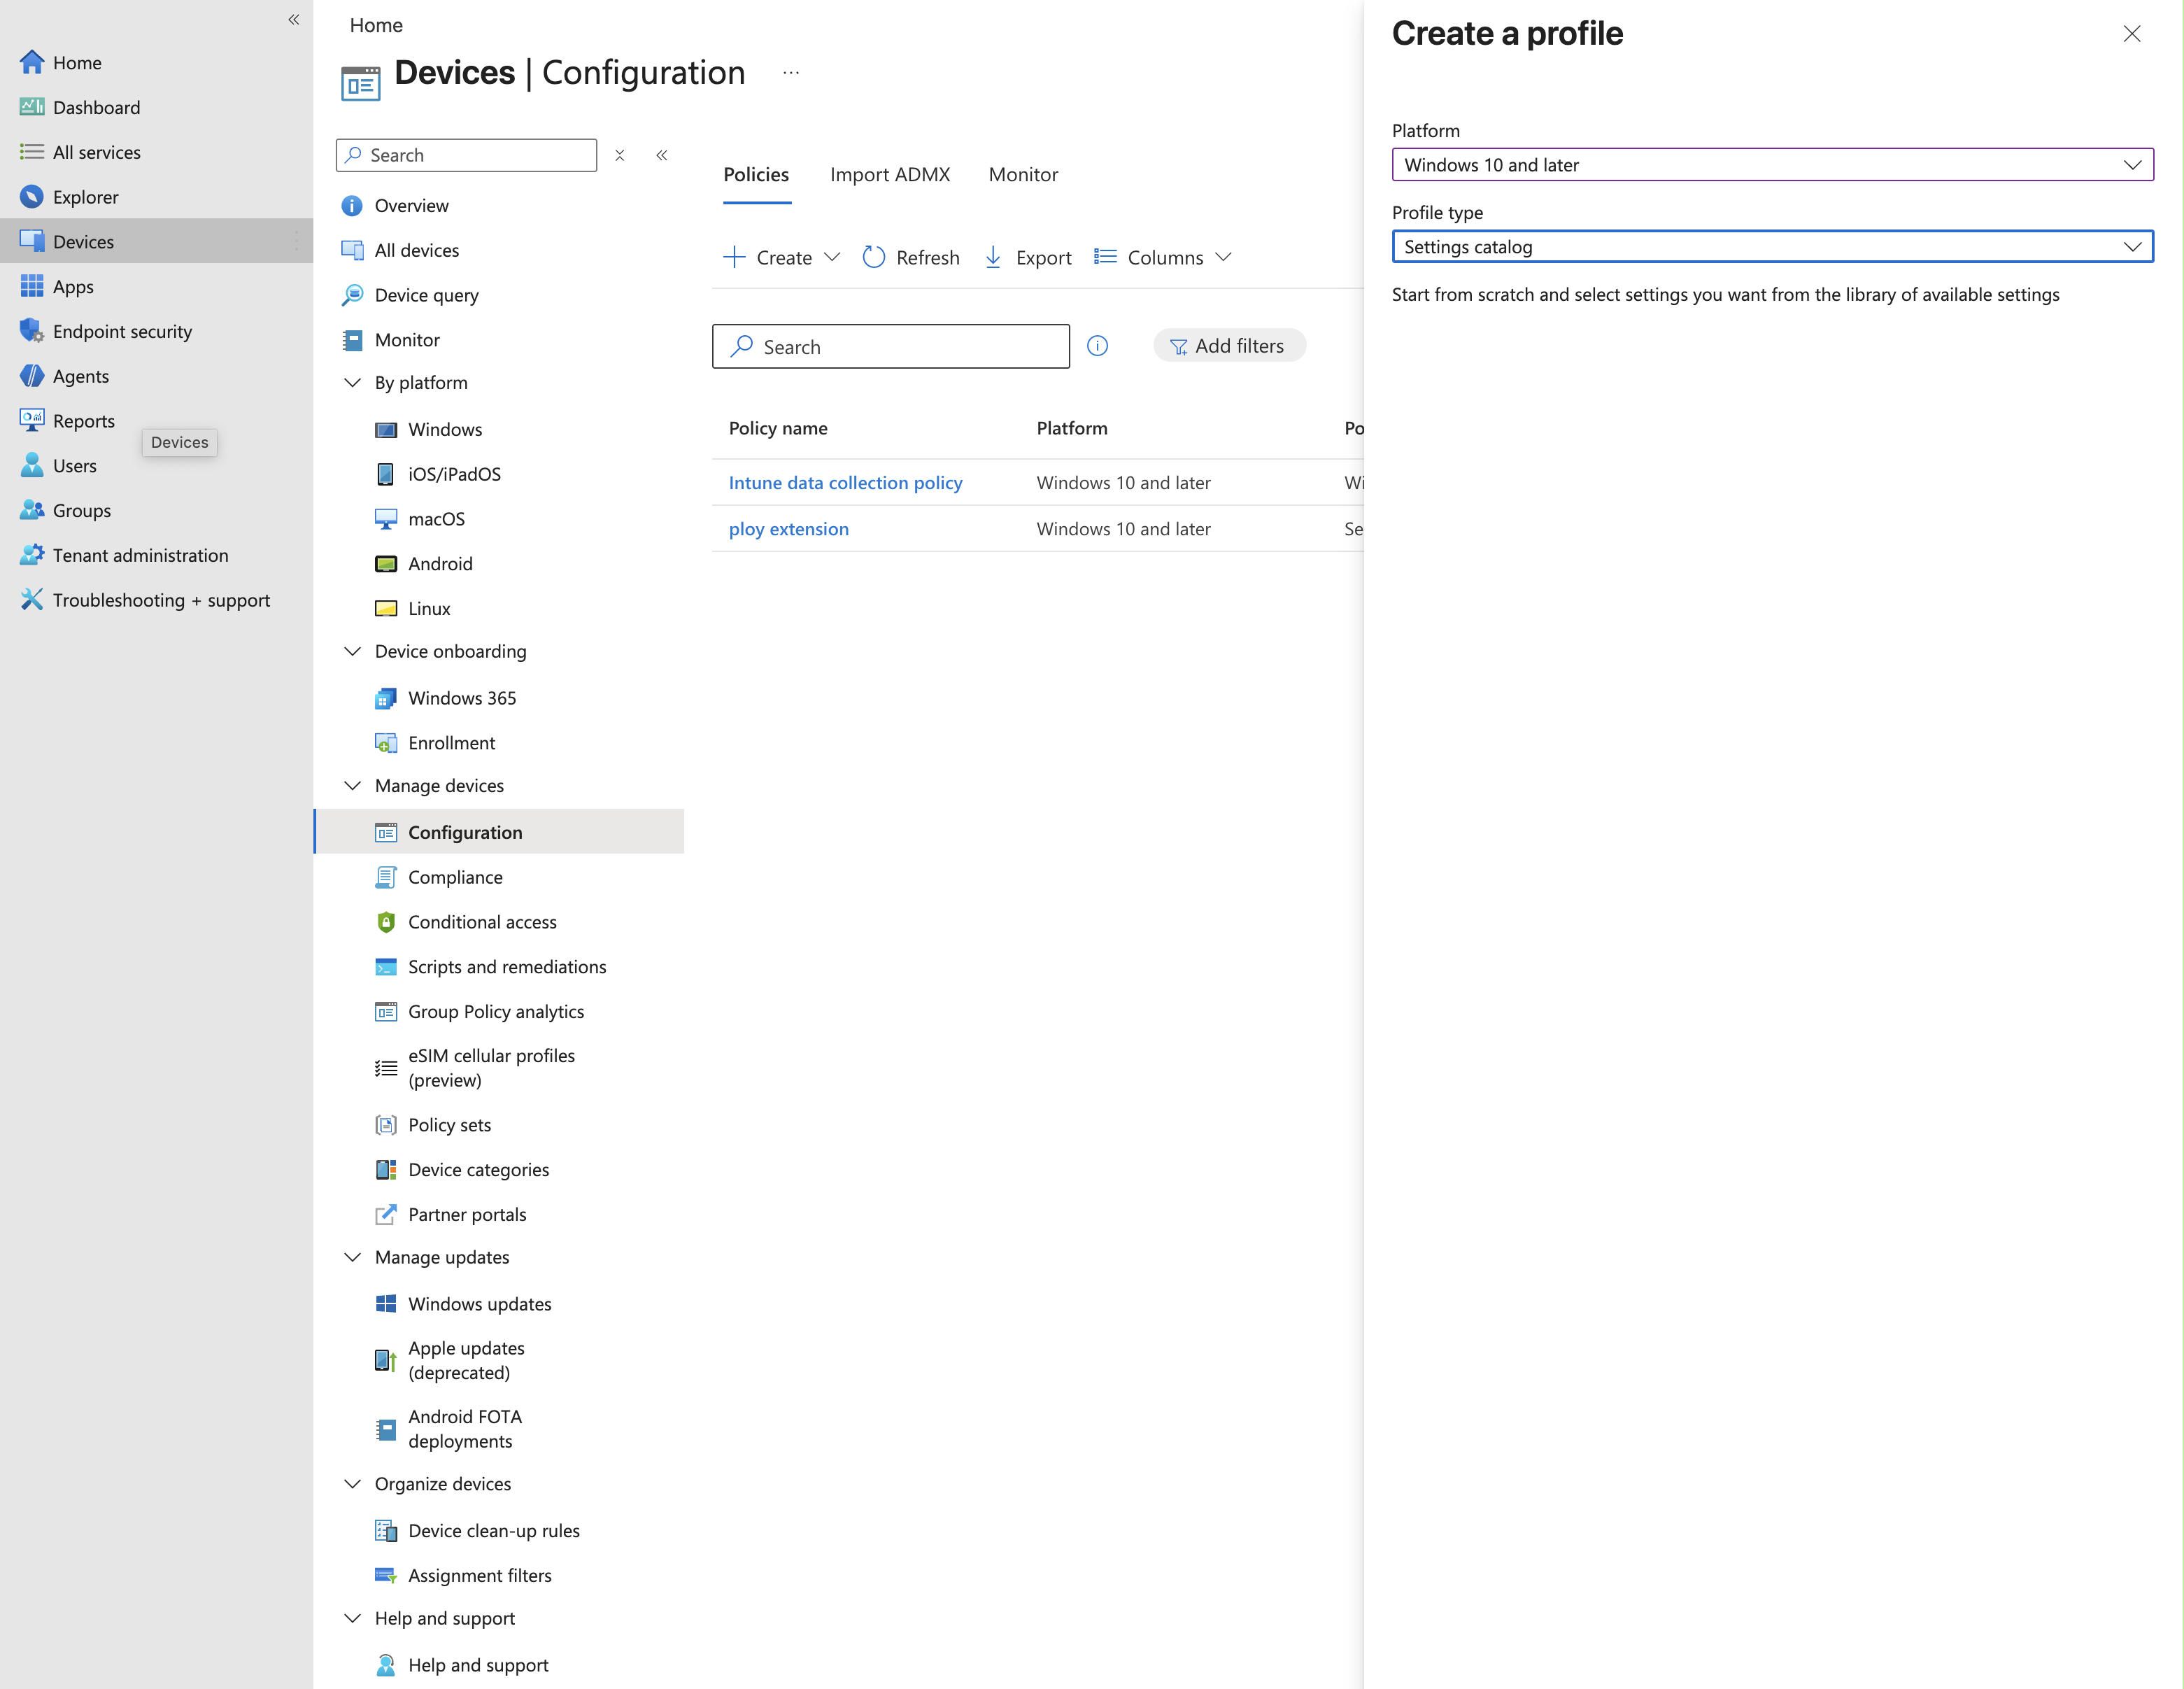Select Conditional access under Manage devices

click(482, 921)
